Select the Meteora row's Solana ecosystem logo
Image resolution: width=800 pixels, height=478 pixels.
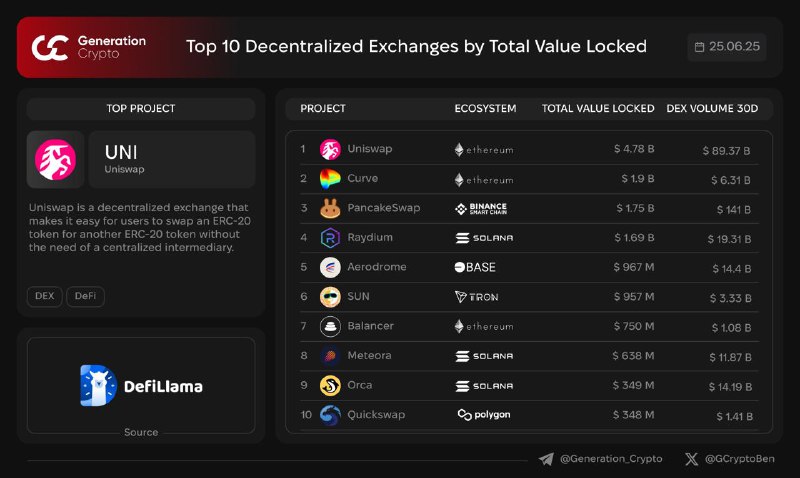click(484, 356)
